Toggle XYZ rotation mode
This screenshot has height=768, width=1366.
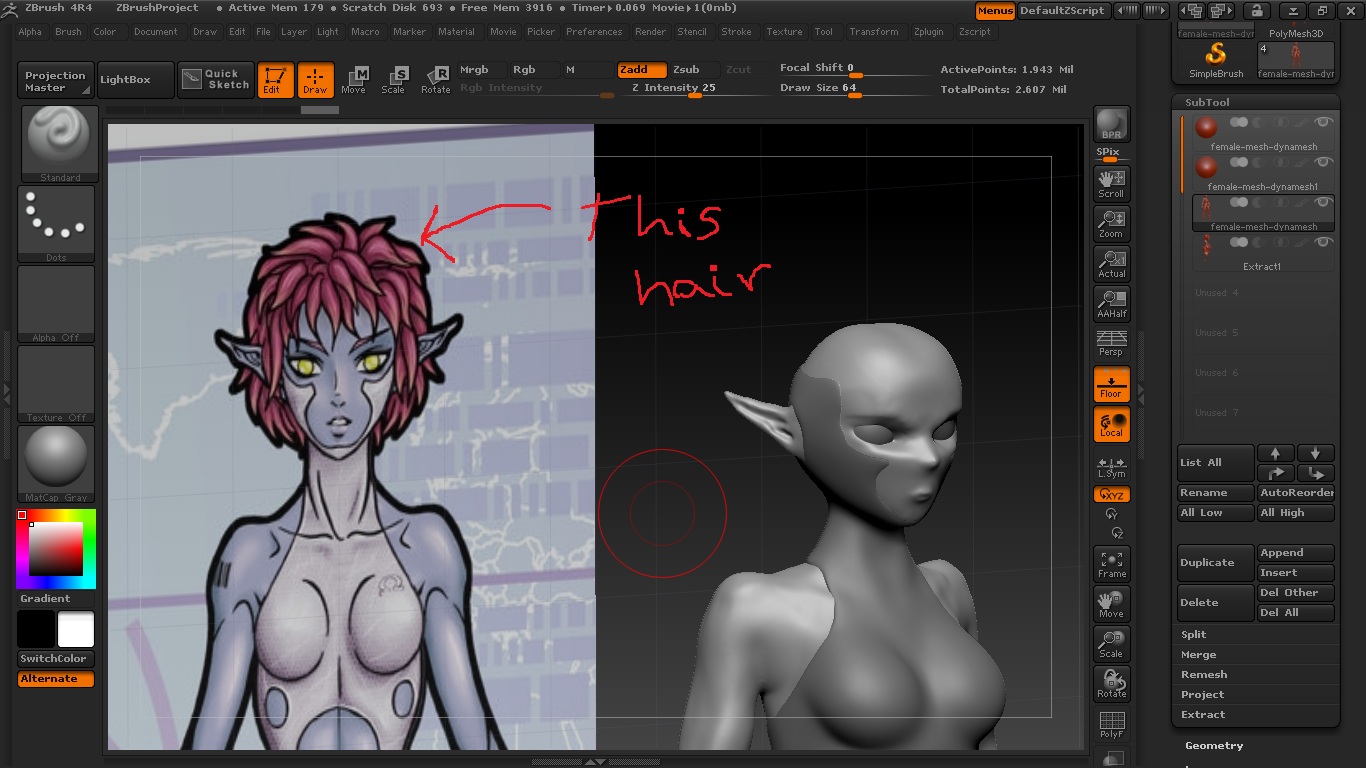pyautogui.click(x=1111, y=495)
